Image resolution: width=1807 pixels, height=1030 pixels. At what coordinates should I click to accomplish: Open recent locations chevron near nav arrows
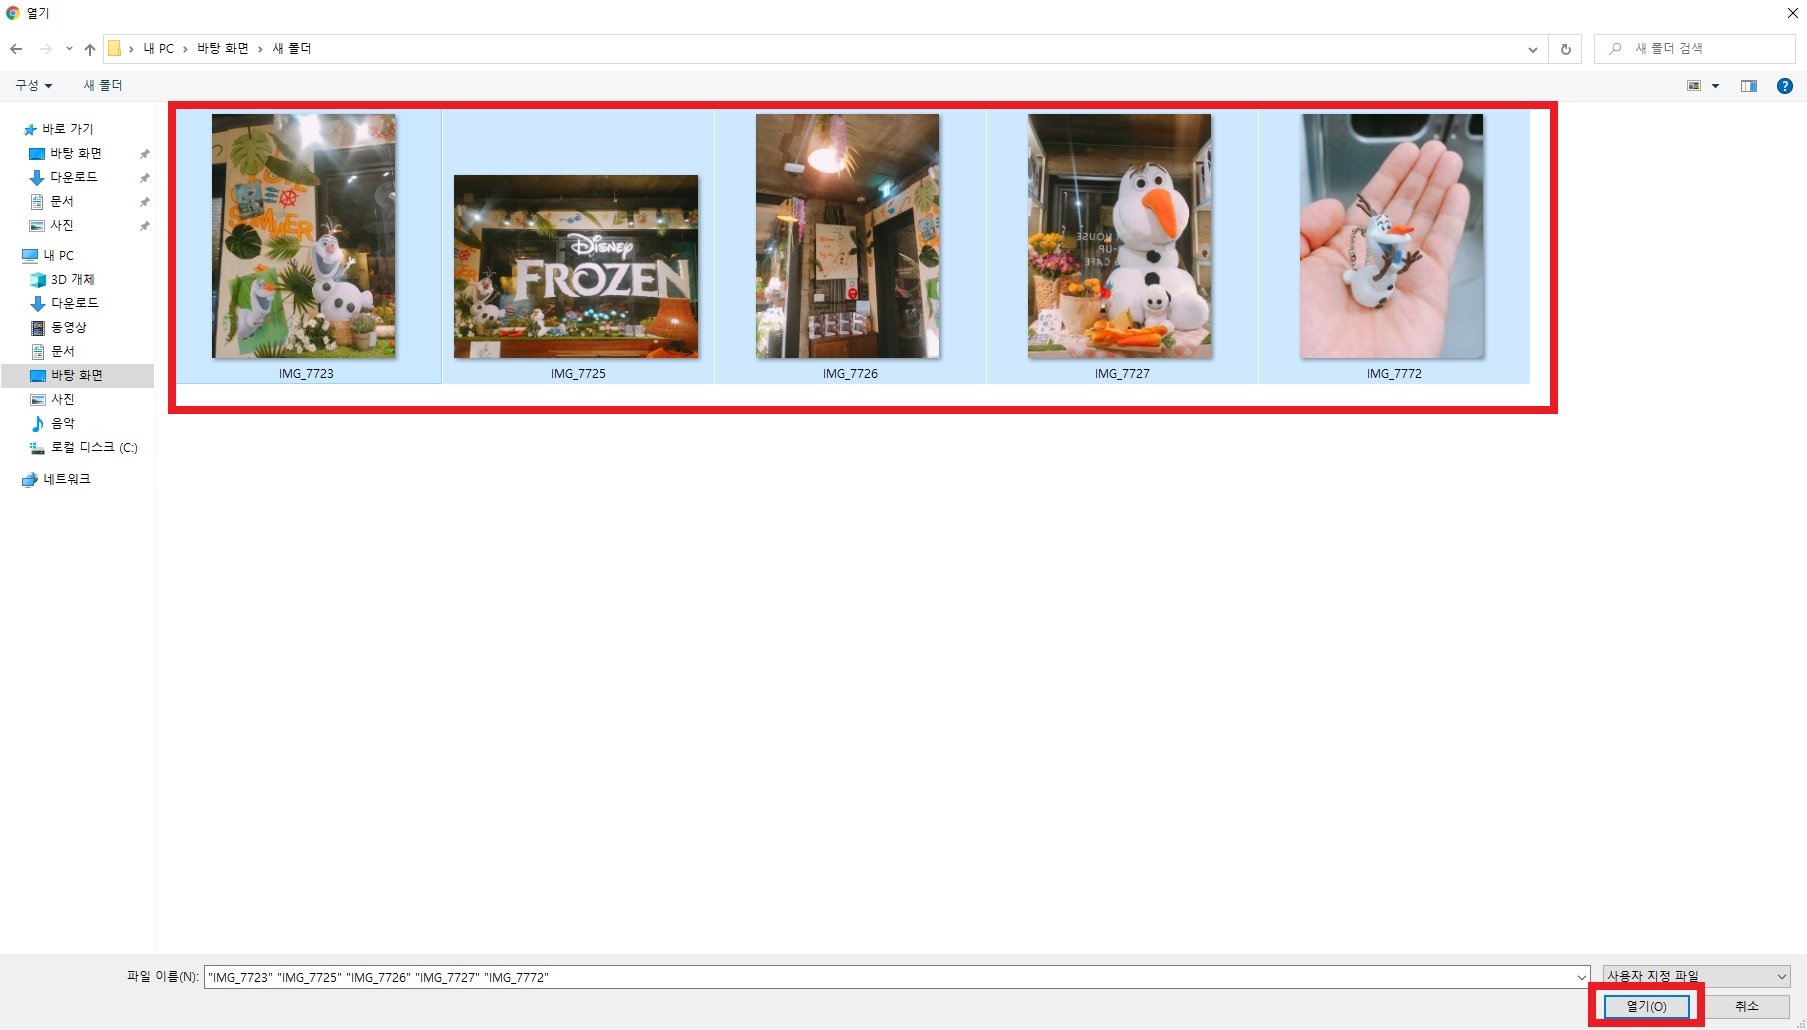point(69,49)
